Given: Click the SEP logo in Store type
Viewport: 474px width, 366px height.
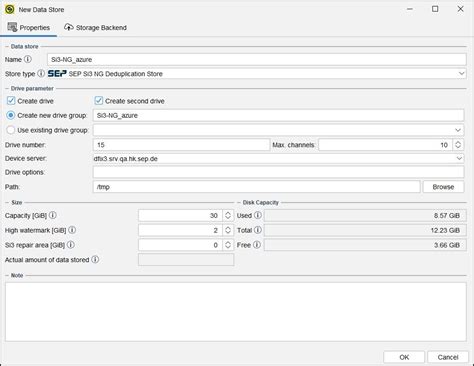Looking at the screenshot, I should tap(57, 73).
